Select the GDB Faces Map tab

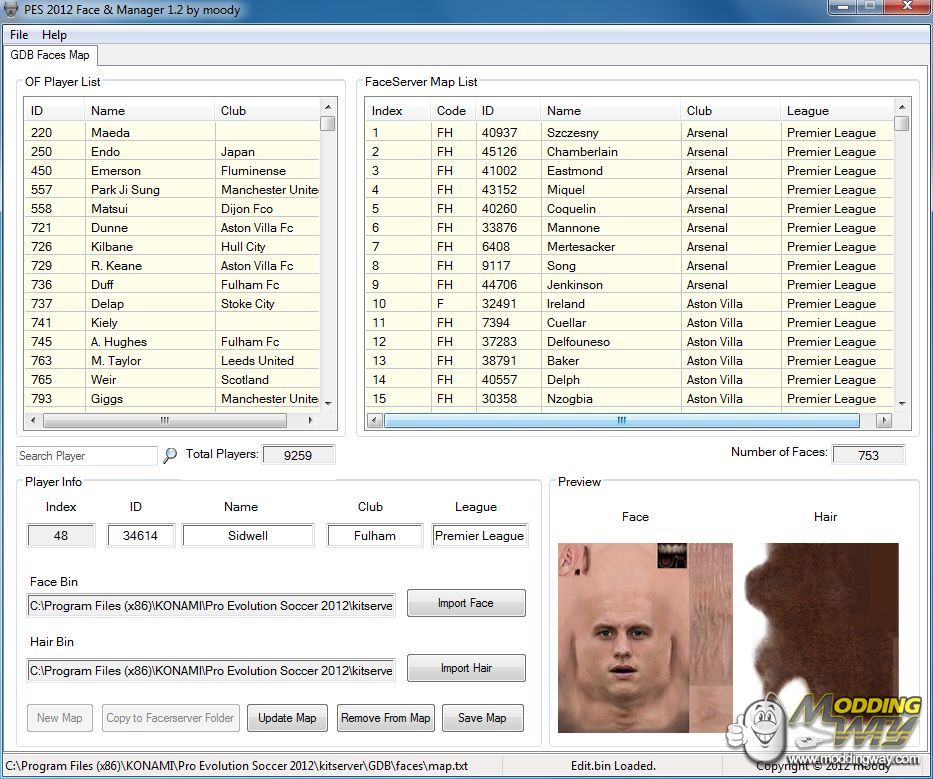pos(50,55)
